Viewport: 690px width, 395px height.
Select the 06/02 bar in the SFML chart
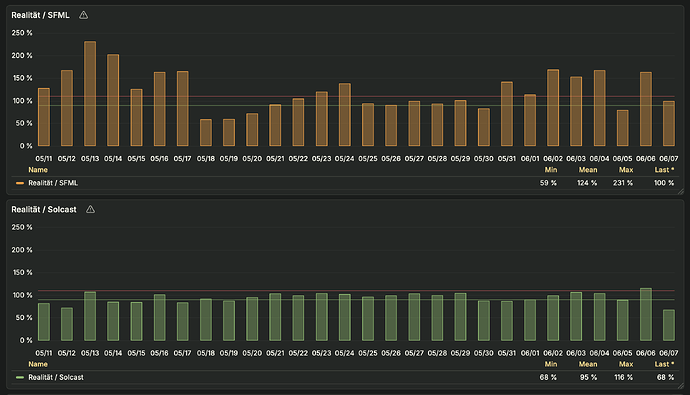coord(553,108)
